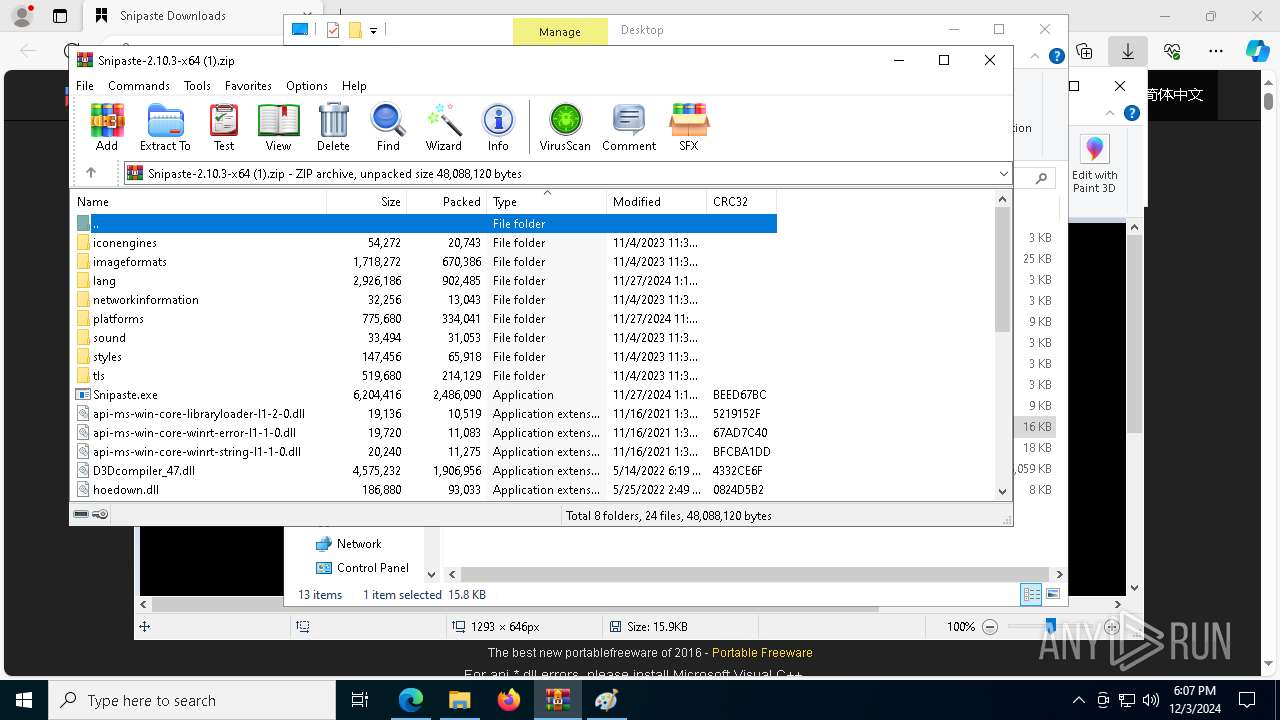Screen dimensions: 1280x720
Task: Click Paint zoom out minus button
Action: click(990, 627)
